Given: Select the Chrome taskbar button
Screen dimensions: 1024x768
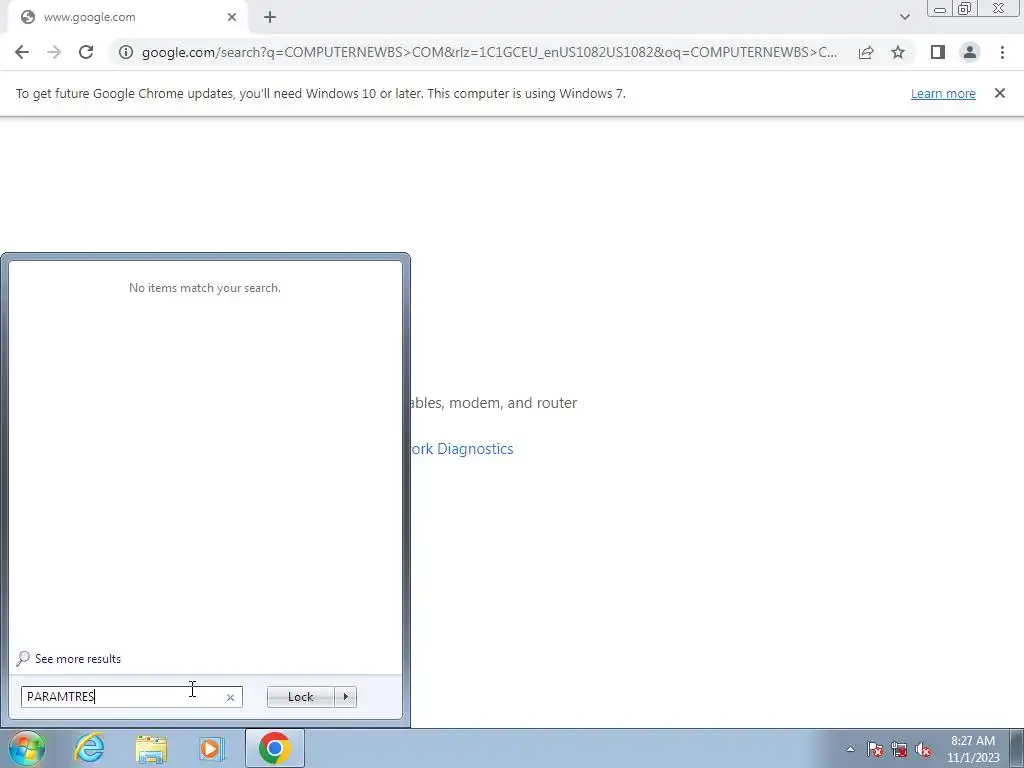Looking at the screenshot, I should click(274, 748).
